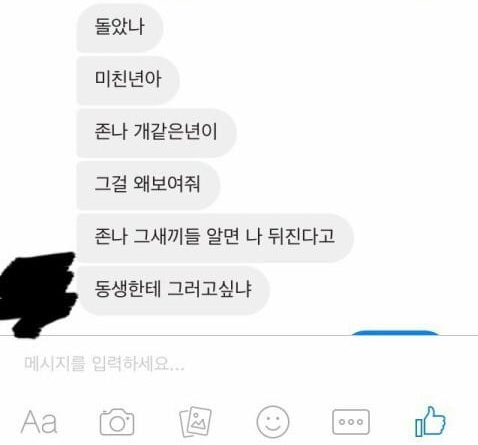Focus the 메시지를 입력하세요 message field
The image size is (478, 445).
click(x=239, y=363)
